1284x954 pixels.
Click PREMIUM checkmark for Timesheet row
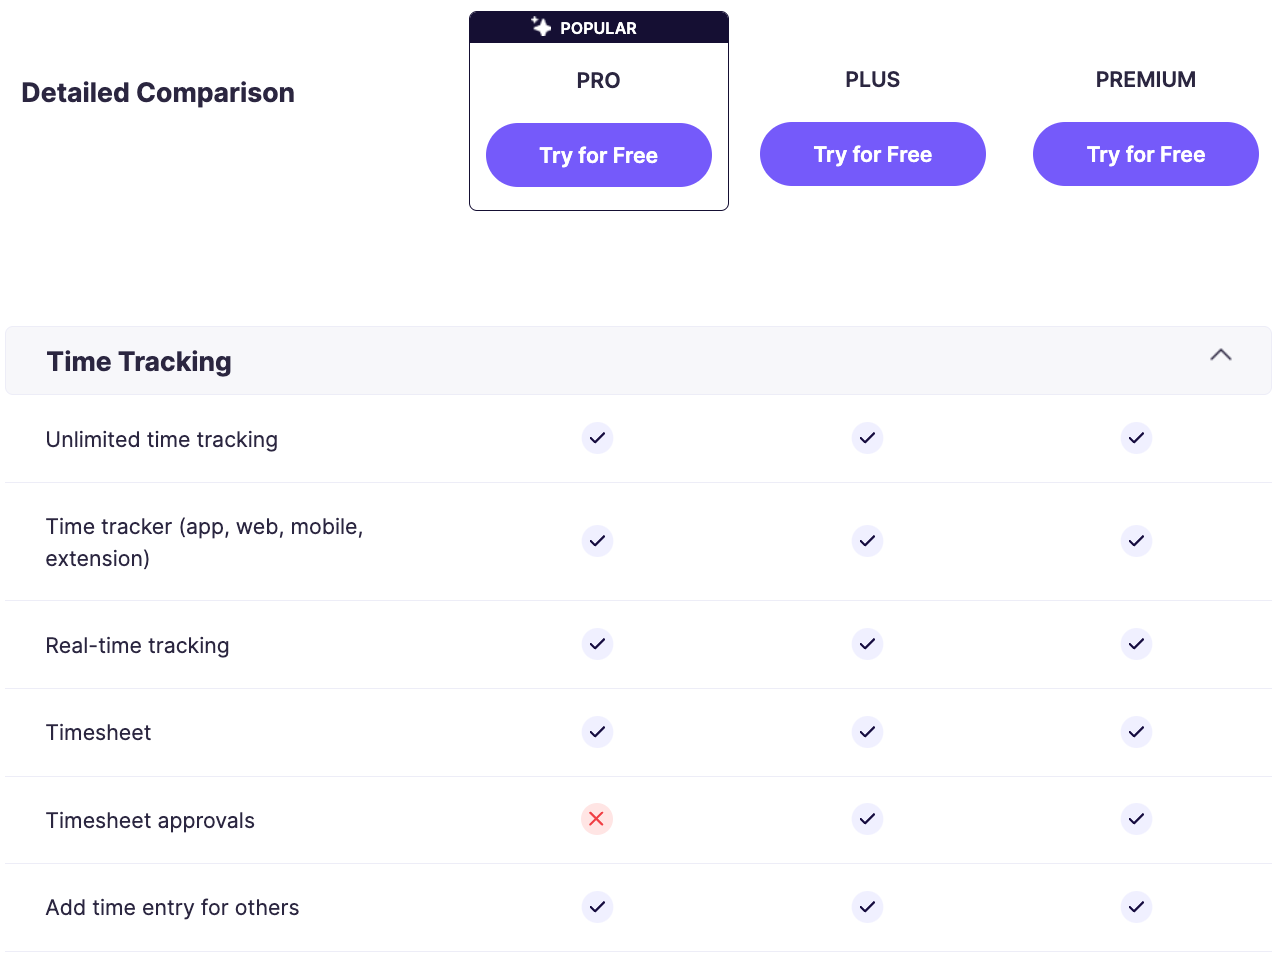pos(1136,732)
